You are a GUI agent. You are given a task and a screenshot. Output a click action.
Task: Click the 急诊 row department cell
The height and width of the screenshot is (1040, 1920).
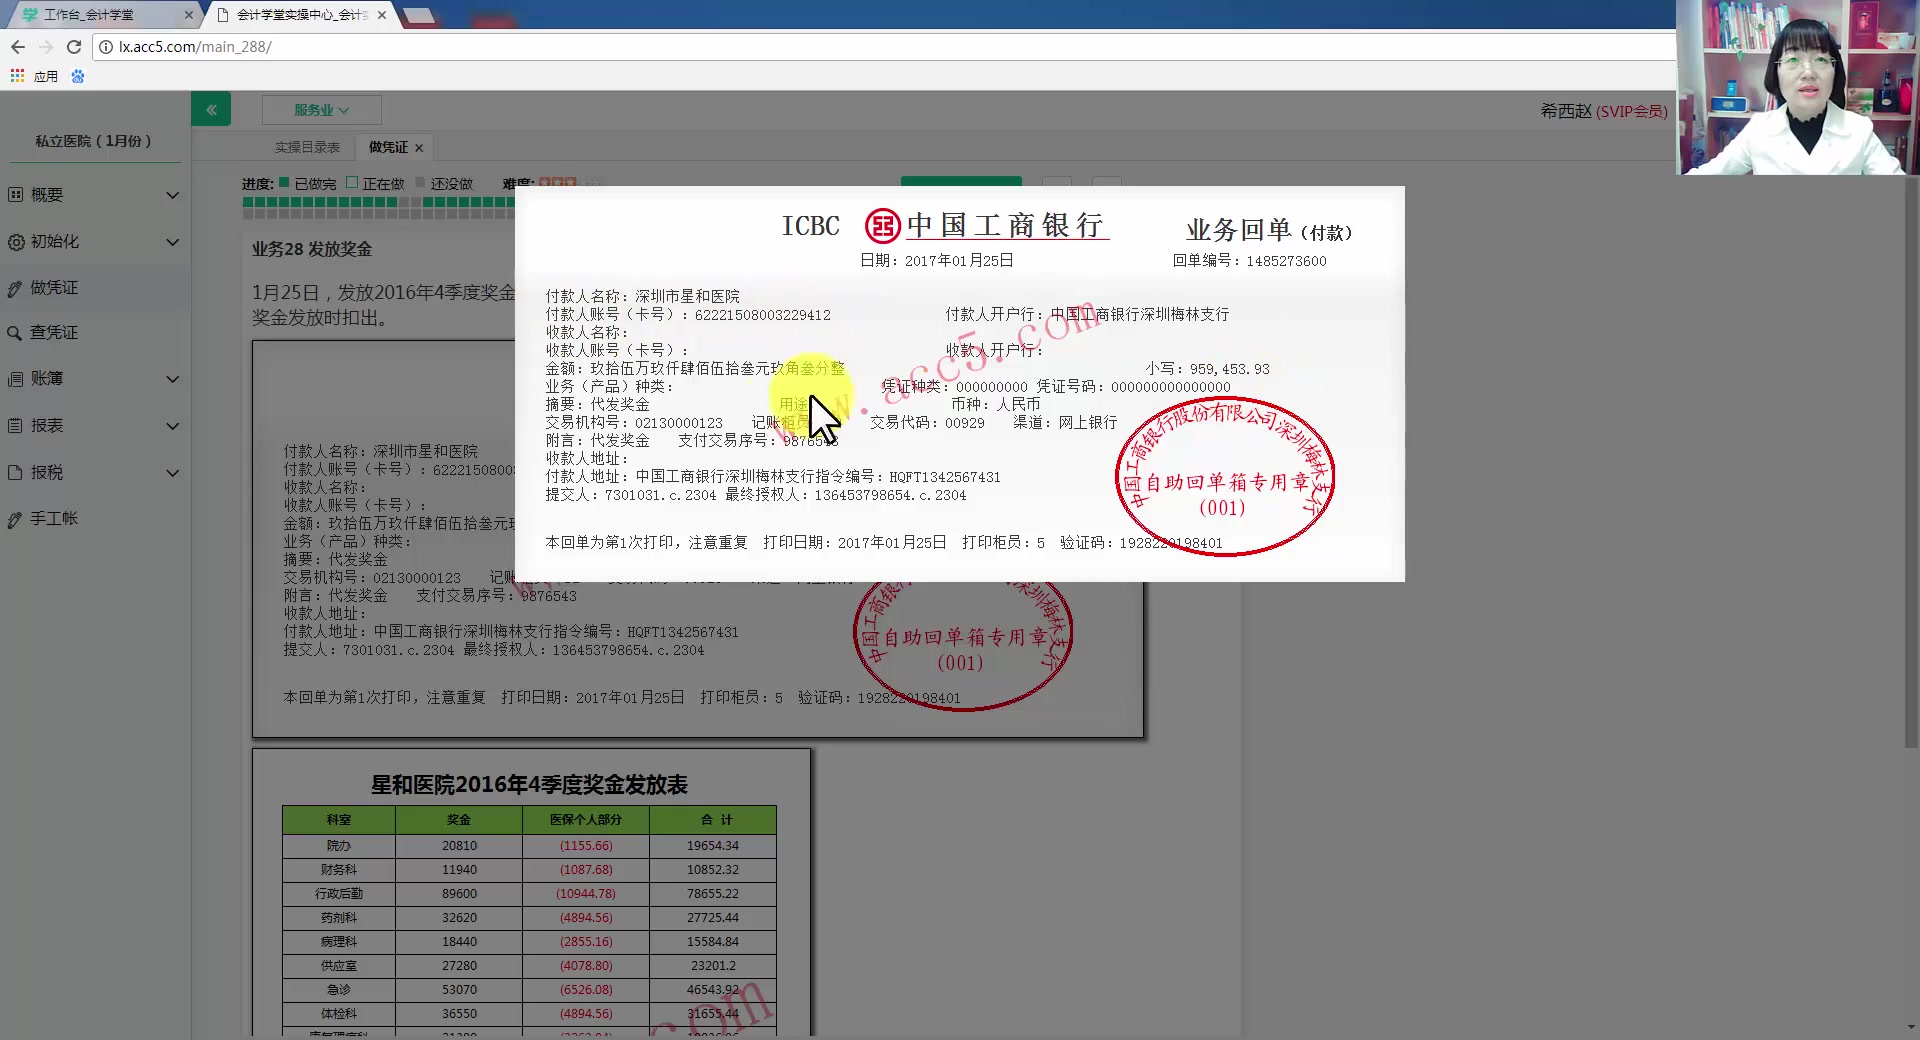click(x=339, y=990)
